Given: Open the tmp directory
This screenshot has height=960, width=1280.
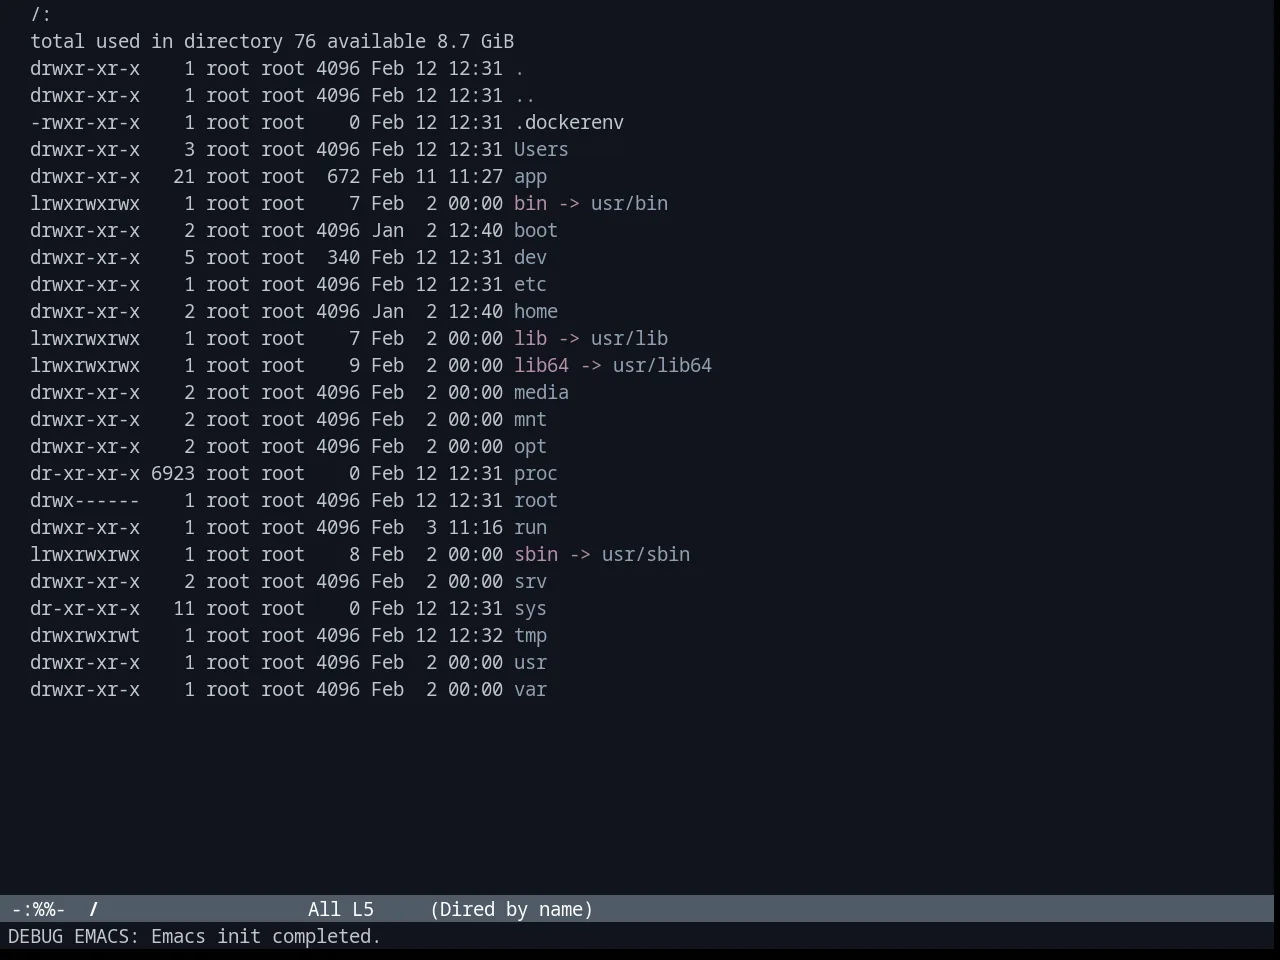Looking at the screenshot, I should [530, 635].
